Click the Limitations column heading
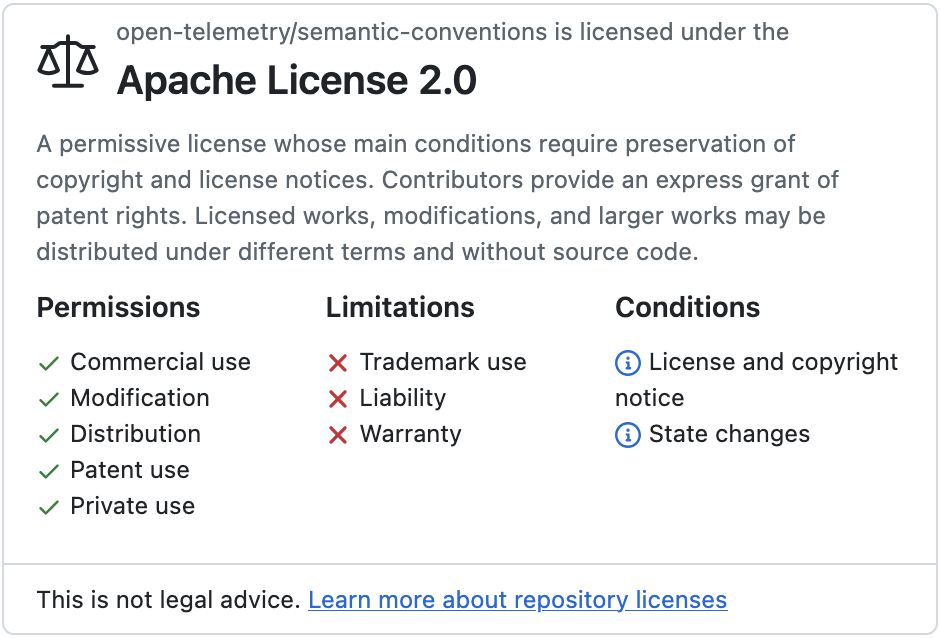The width and height of the screenshot is (940, 638). (400, 307)
